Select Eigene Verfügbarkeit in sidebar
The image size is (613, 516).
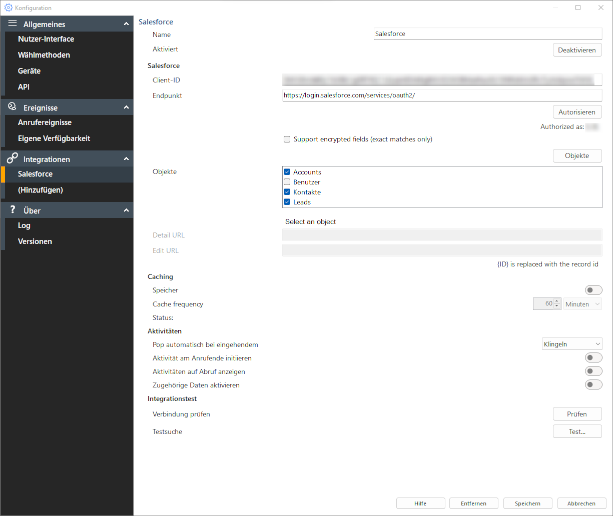(54, 139)
